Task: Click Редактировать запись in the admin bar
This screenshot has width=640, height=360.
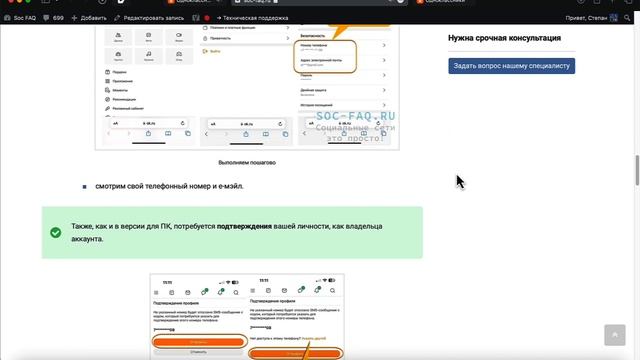Action: pos(149,18)
